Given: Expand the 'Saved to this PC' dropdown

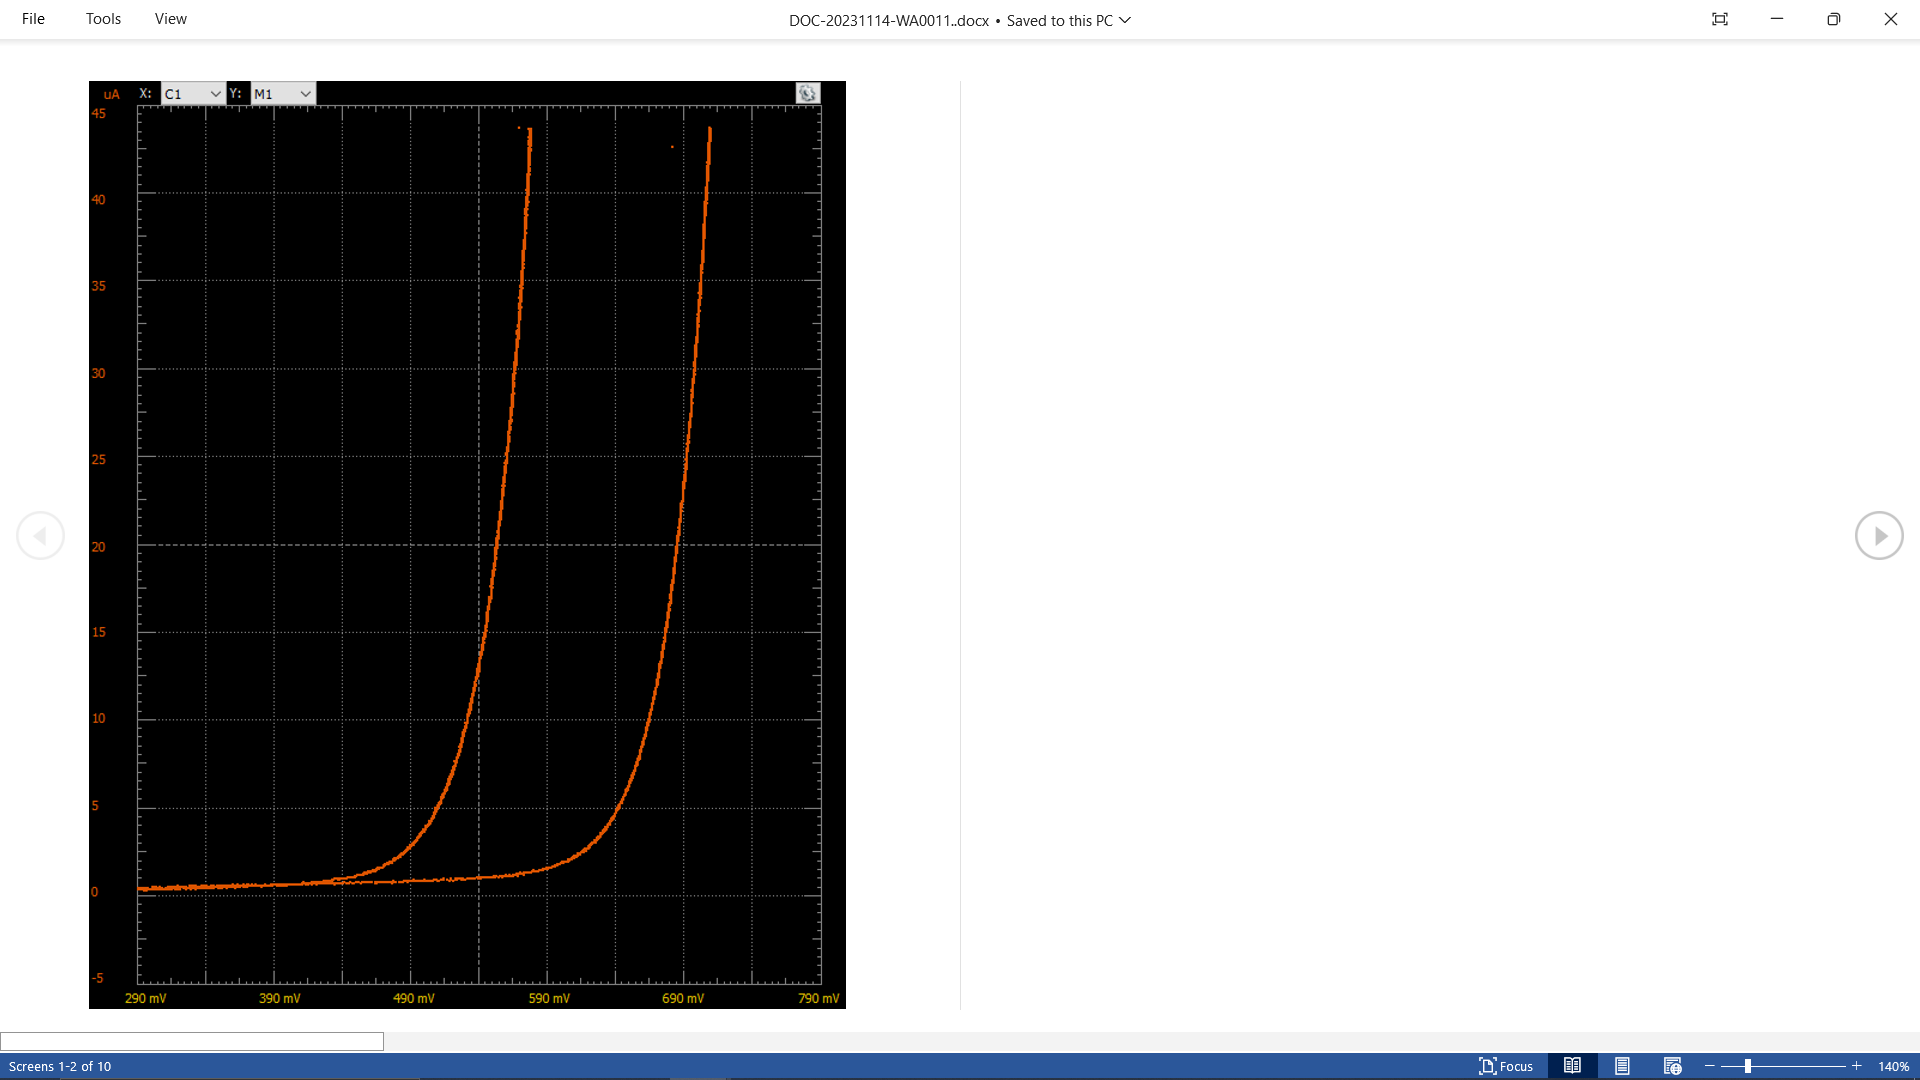Looking at the screenshot, I should 1124,20.
